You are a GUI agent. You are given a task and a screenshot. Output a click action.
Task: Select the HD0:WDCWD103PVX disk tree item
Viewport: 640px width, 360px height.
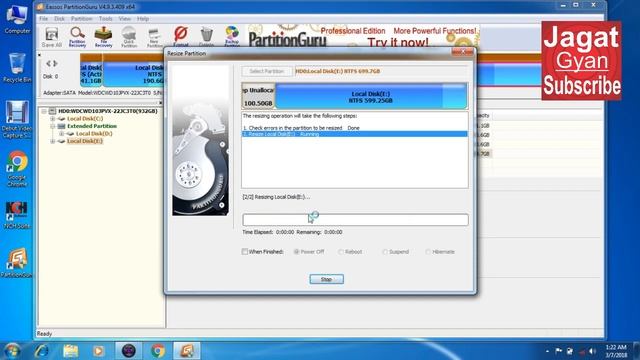pos(107,111)
